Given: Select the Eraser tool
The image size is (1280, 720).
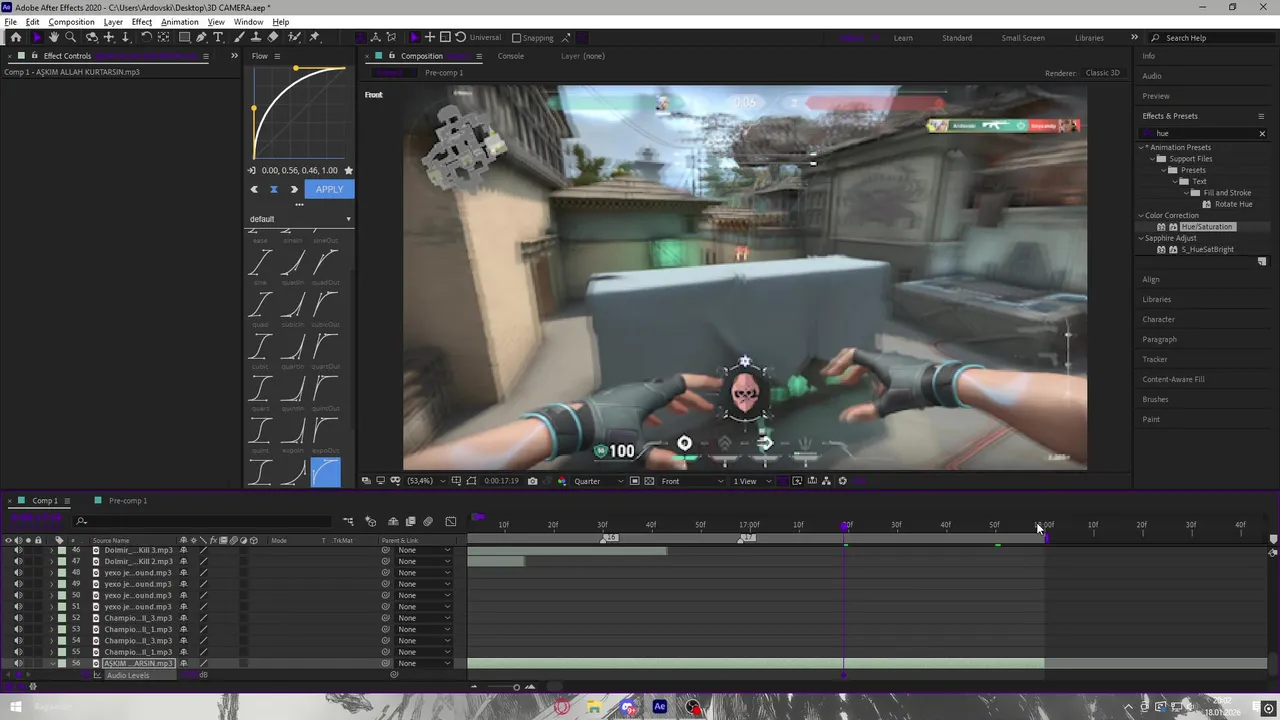Looking at the screenshot, I should coord(273,37).
